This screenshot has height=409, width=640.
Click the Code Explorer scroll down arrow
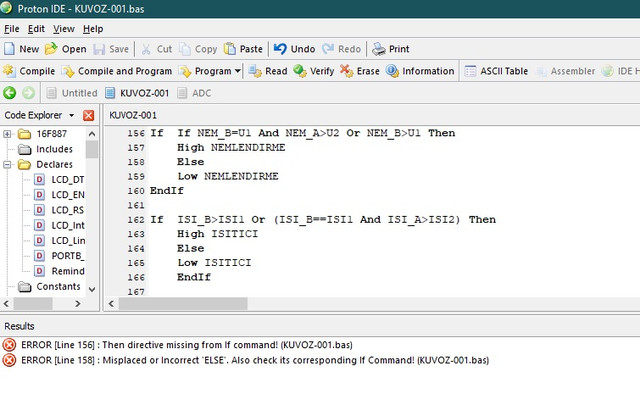[x=92, y=289]
